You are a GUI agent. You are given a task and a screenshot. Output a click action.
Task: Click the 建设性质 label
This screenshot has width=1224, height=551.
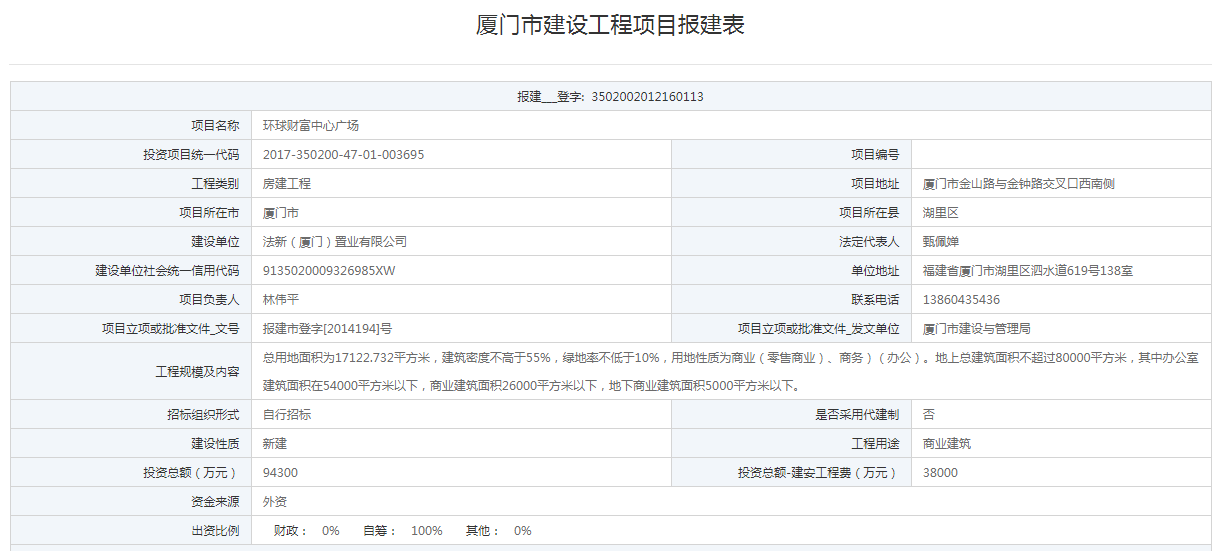[215, 444]
